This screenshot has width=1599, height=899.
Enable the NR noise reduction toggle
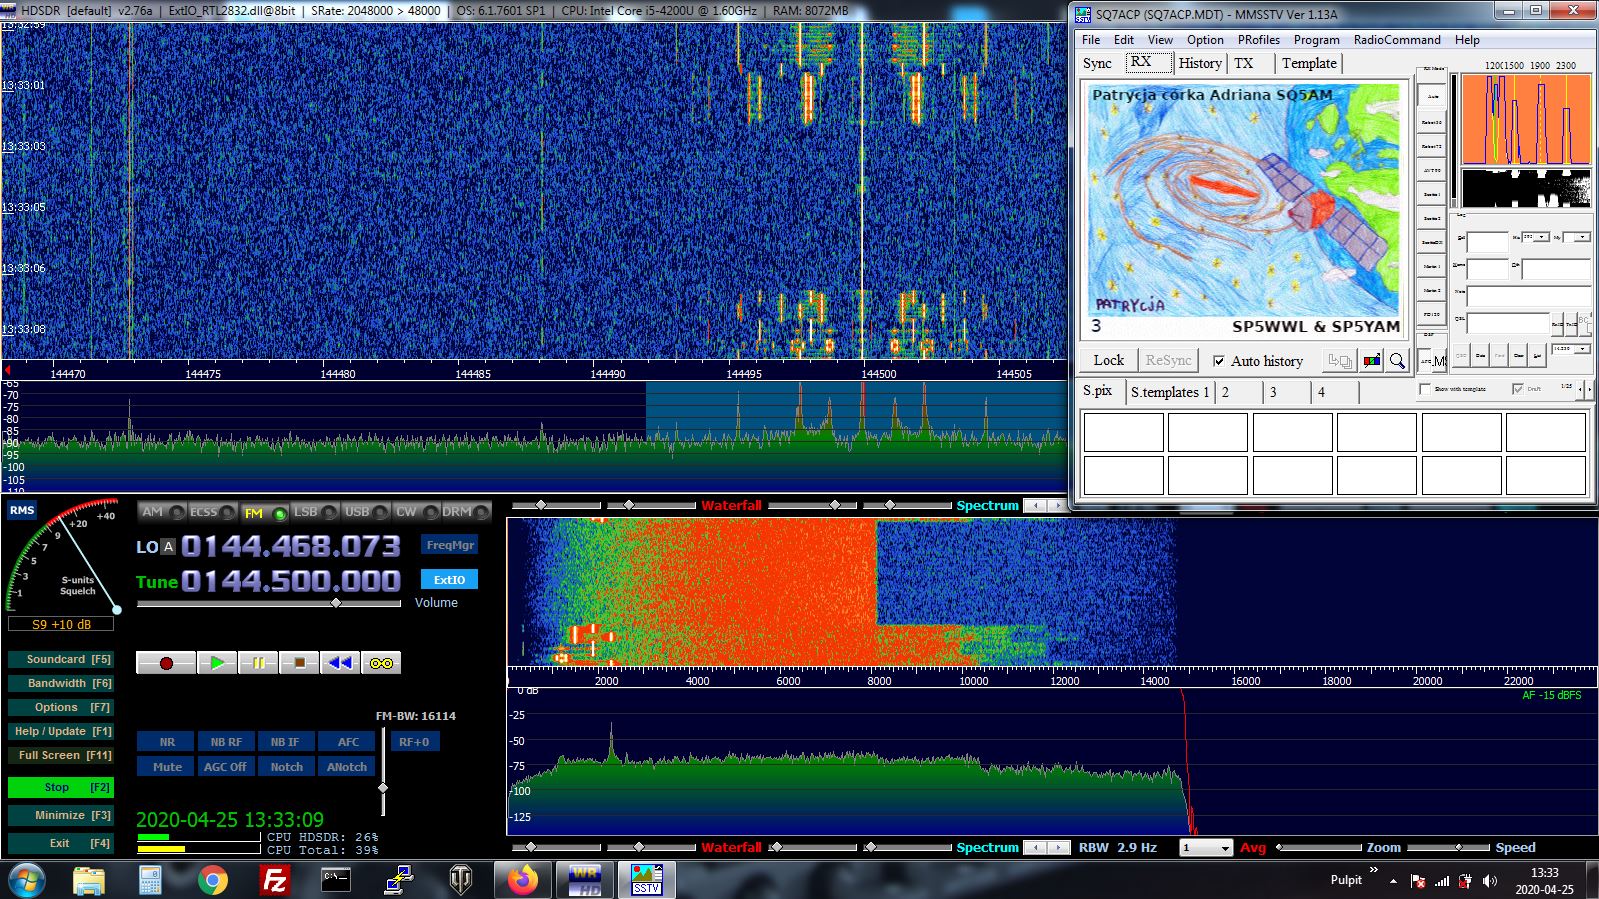[167, 742]
